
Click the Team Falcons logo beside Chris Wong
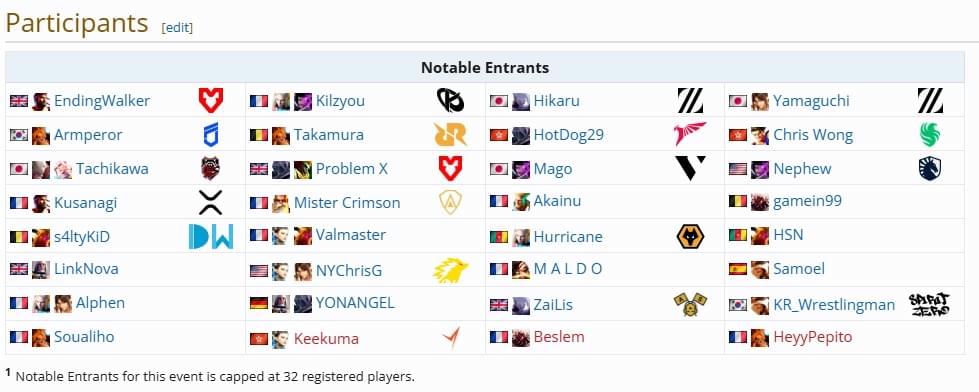tap(930, 135)
